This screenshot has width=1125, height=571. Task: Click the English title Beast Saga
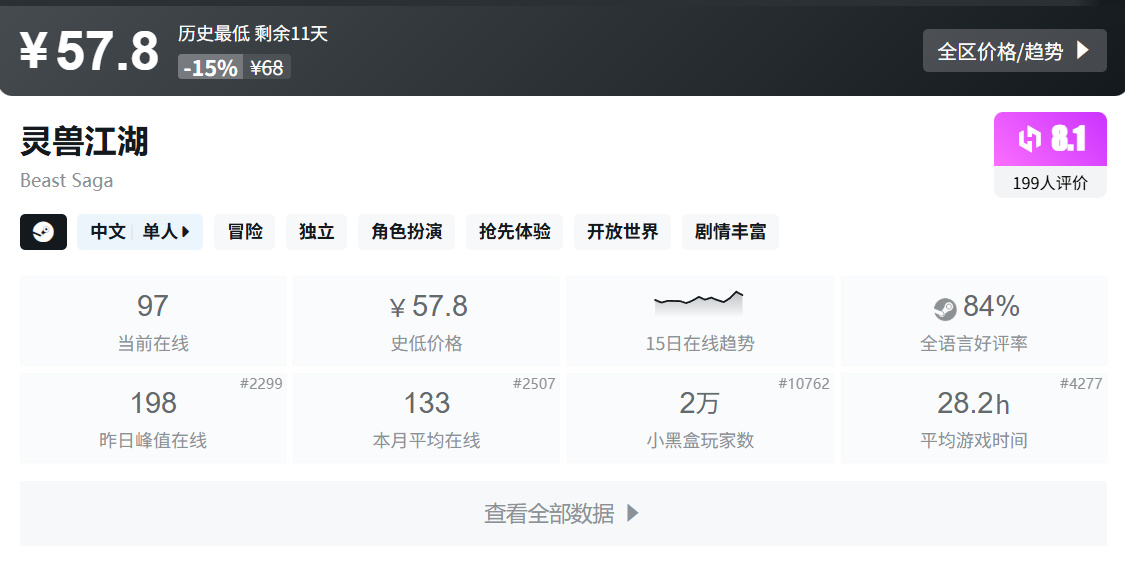tap(67, 181)
